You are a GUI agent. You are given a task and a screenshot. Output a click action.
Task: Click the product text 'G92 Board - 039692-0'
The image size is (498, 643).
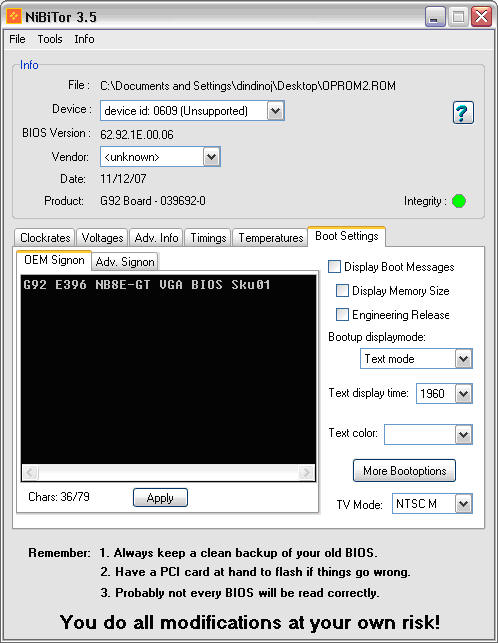[153, 201]
